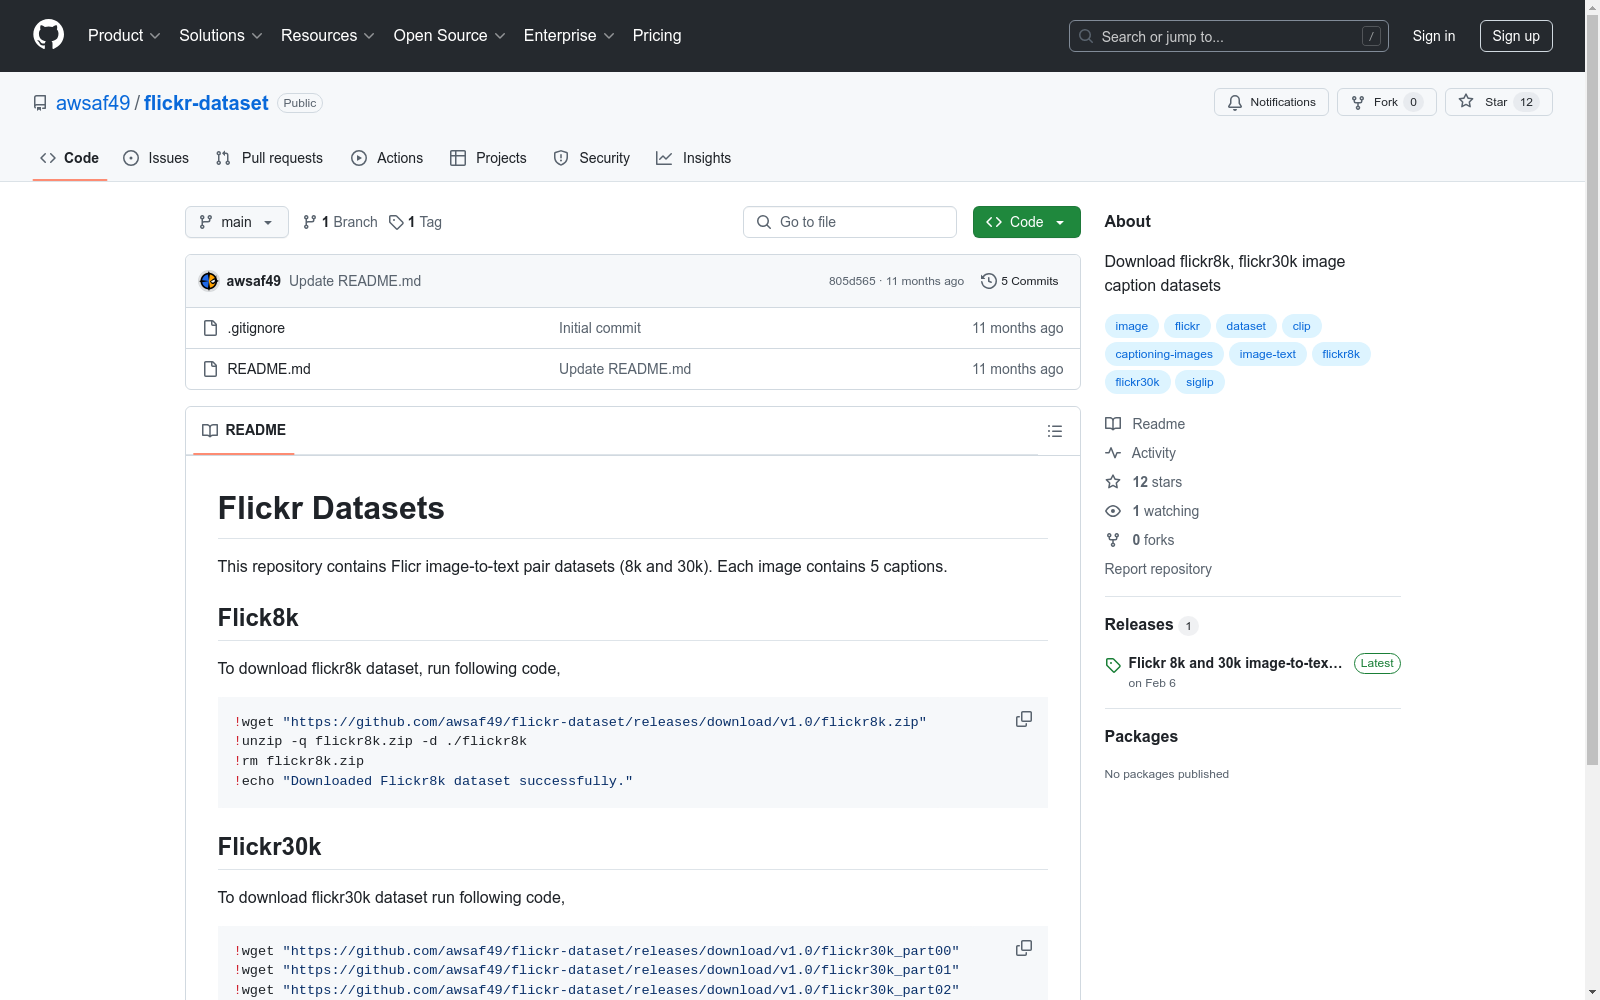Click the GitHub logo home icon
1600x1000 pixels.
point(48,35)
